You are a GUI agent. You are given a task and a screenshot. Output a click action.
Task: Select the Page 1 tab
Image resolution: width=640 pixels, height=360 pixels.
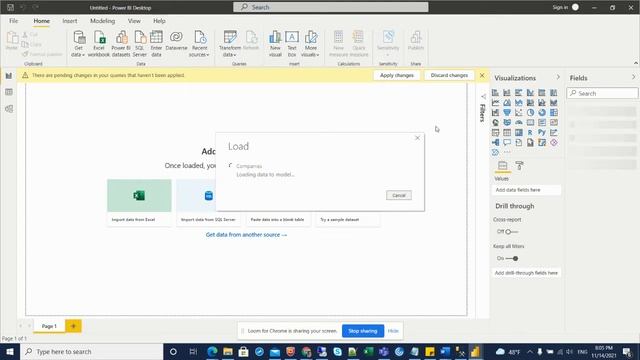click(x=49, y=326)
